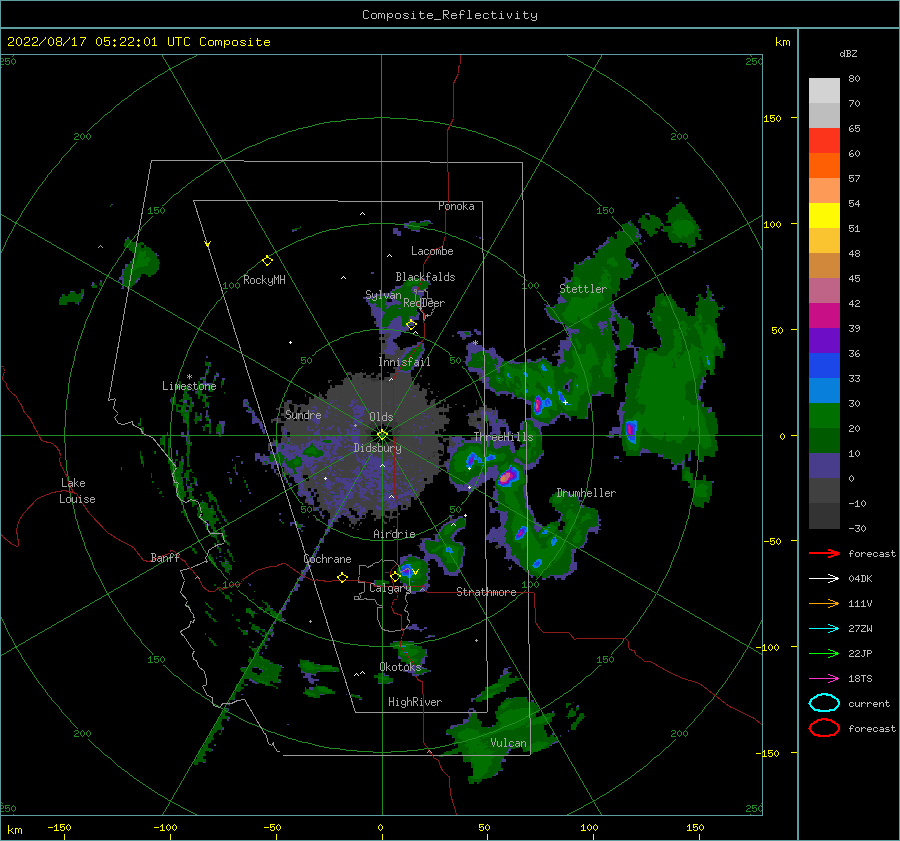900x841 pixels.
Task: Click the Airdrie city label
Action: 394,534
